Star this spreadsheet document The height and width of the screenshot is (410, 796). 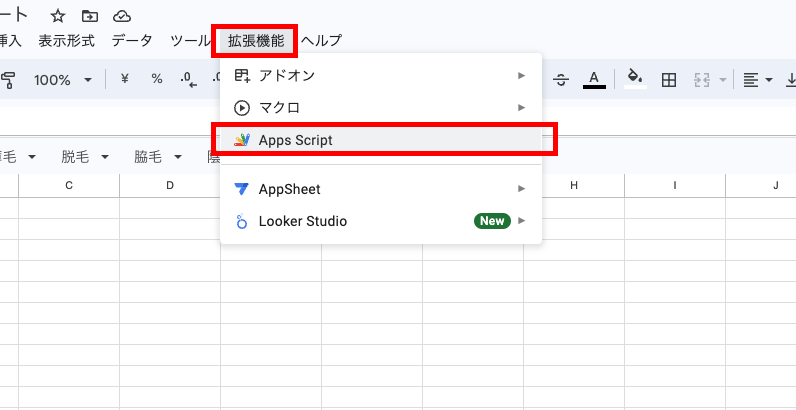58,16
